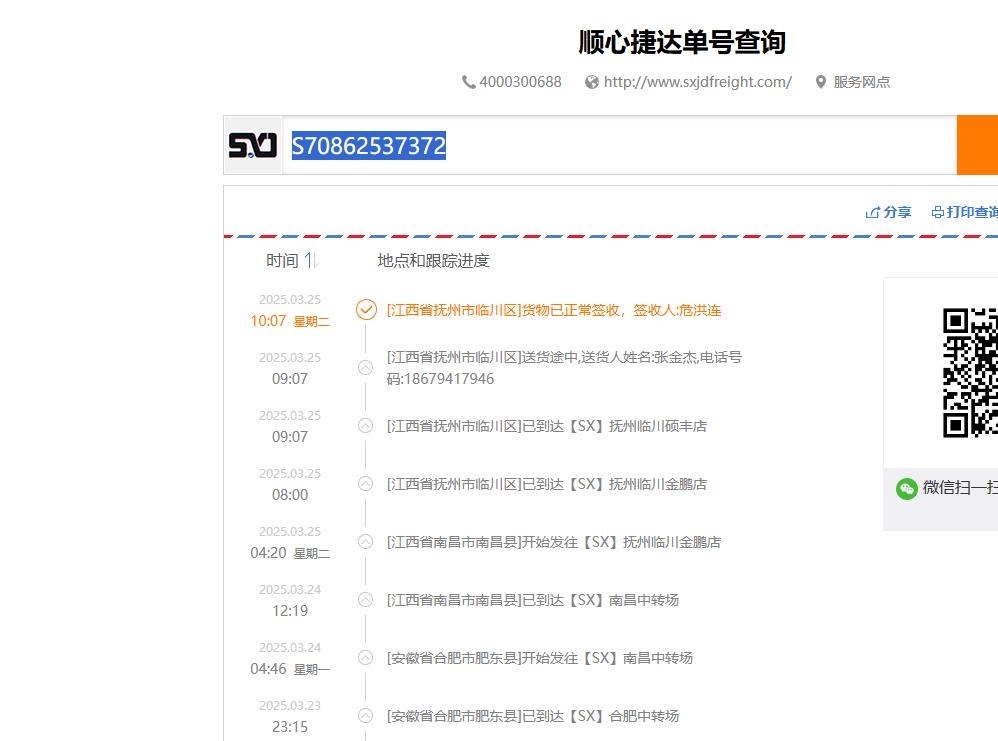Click the orange search button

click(978, 145)
